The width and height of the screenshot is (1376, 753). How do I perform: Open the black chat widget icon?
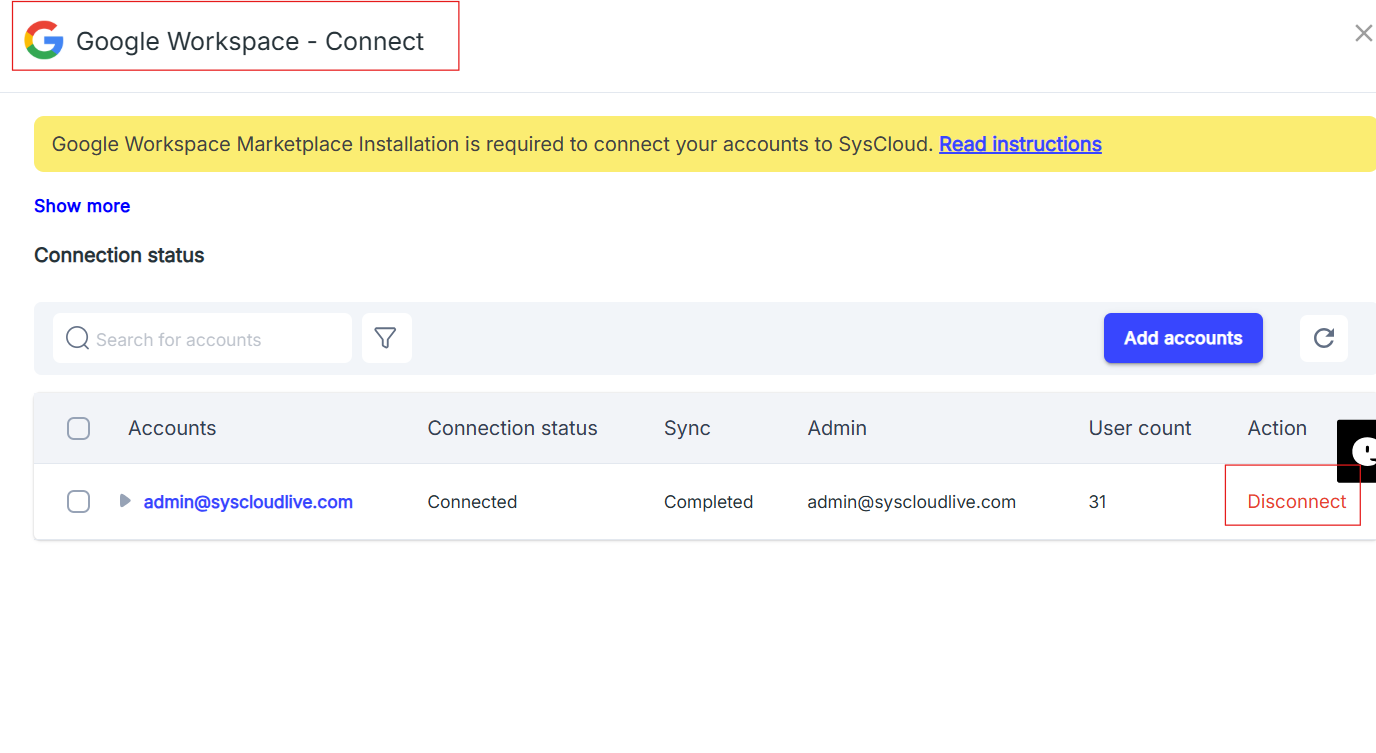[x=1357, y=451]
